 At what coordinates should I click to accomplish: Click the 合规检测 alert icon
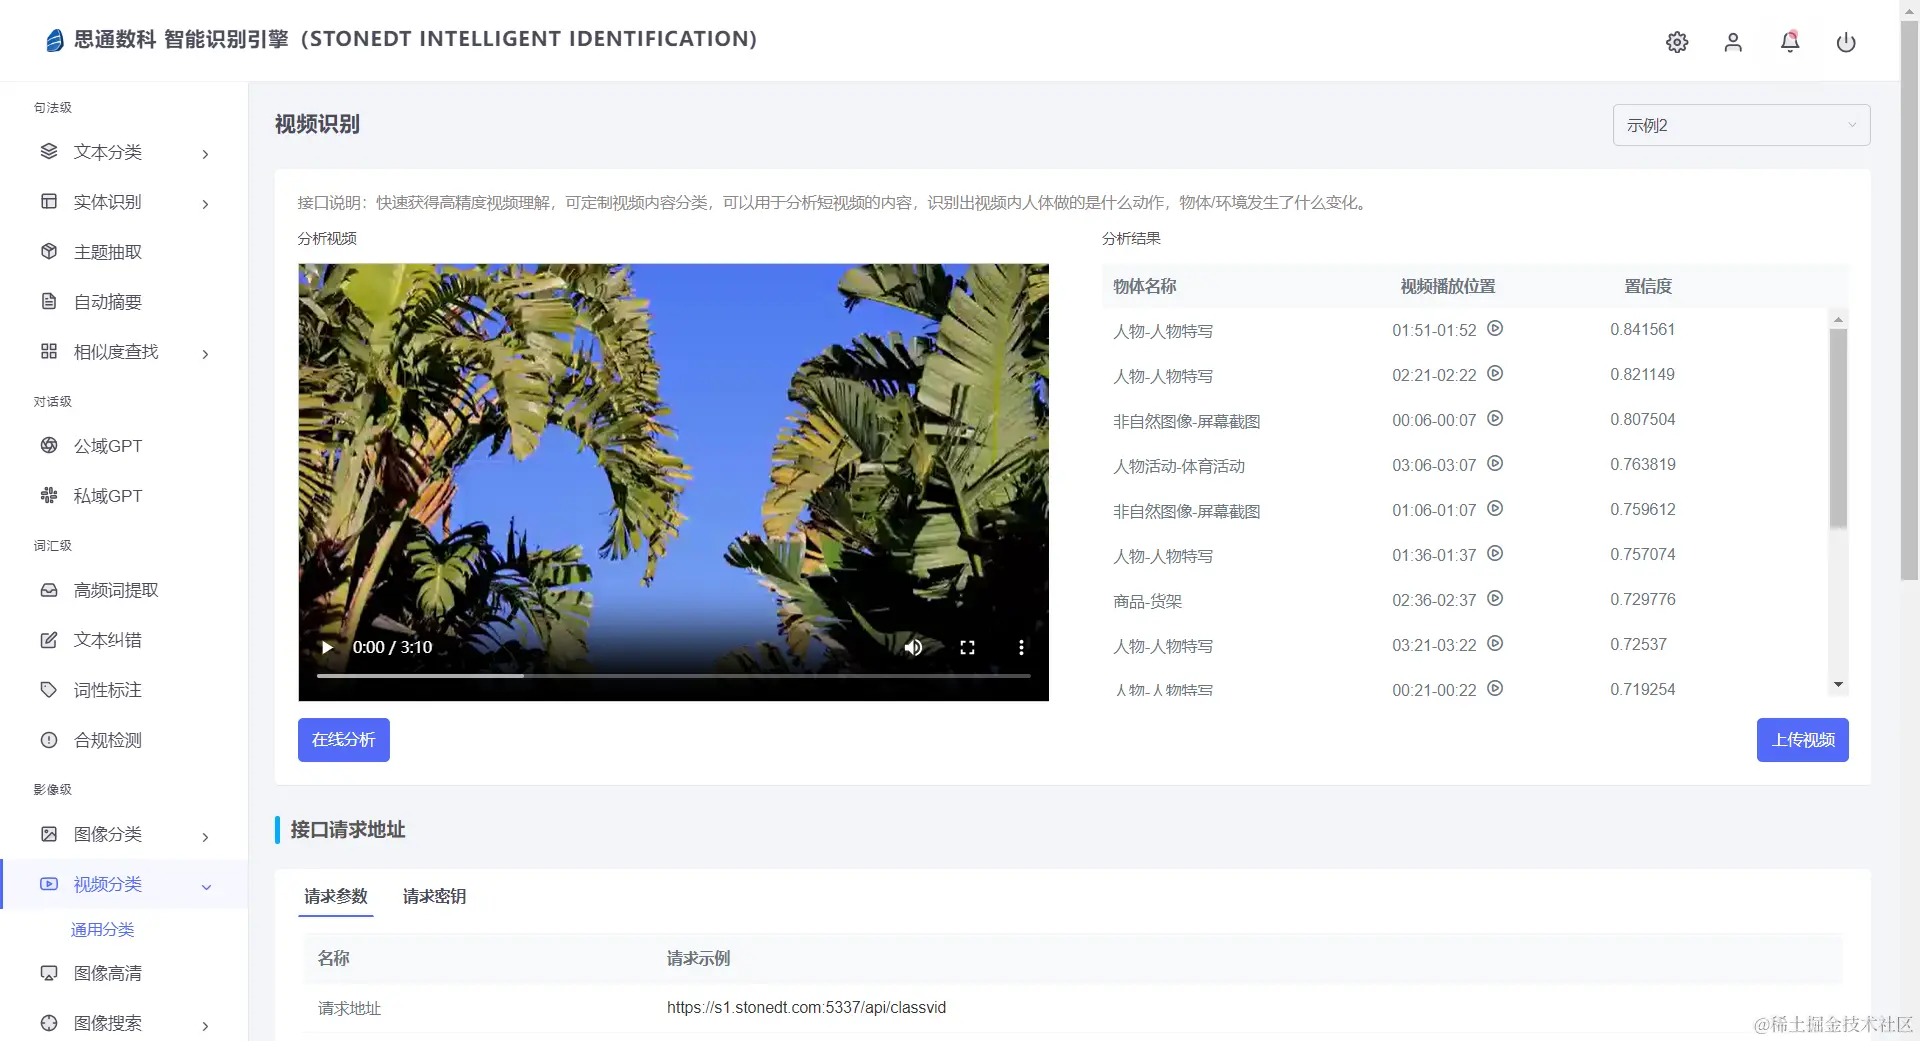pos(49,740)
